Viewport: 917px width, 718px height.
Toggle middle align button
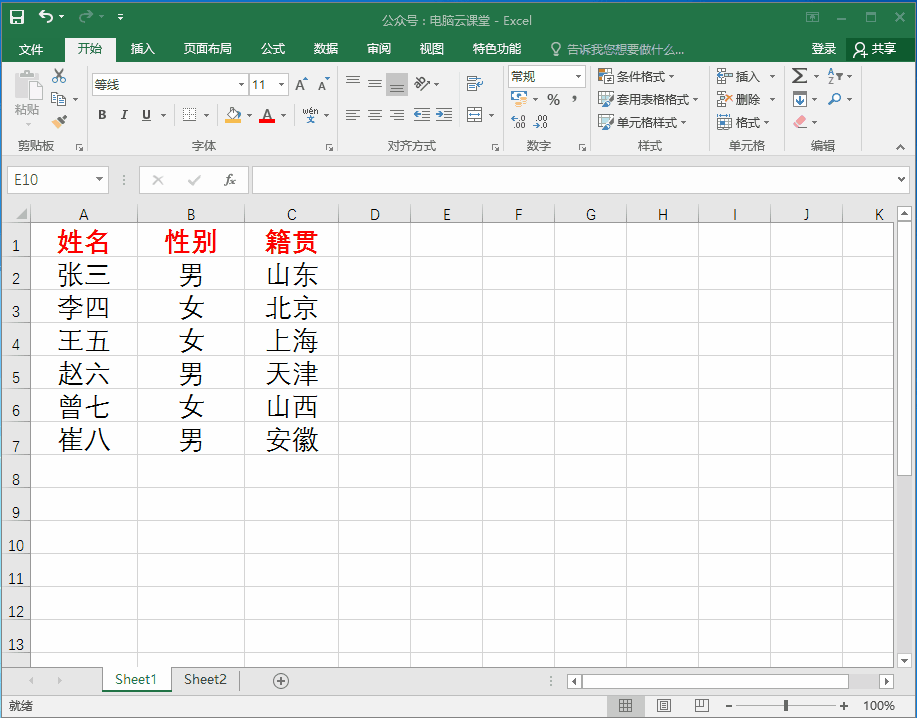coord(375,84)
